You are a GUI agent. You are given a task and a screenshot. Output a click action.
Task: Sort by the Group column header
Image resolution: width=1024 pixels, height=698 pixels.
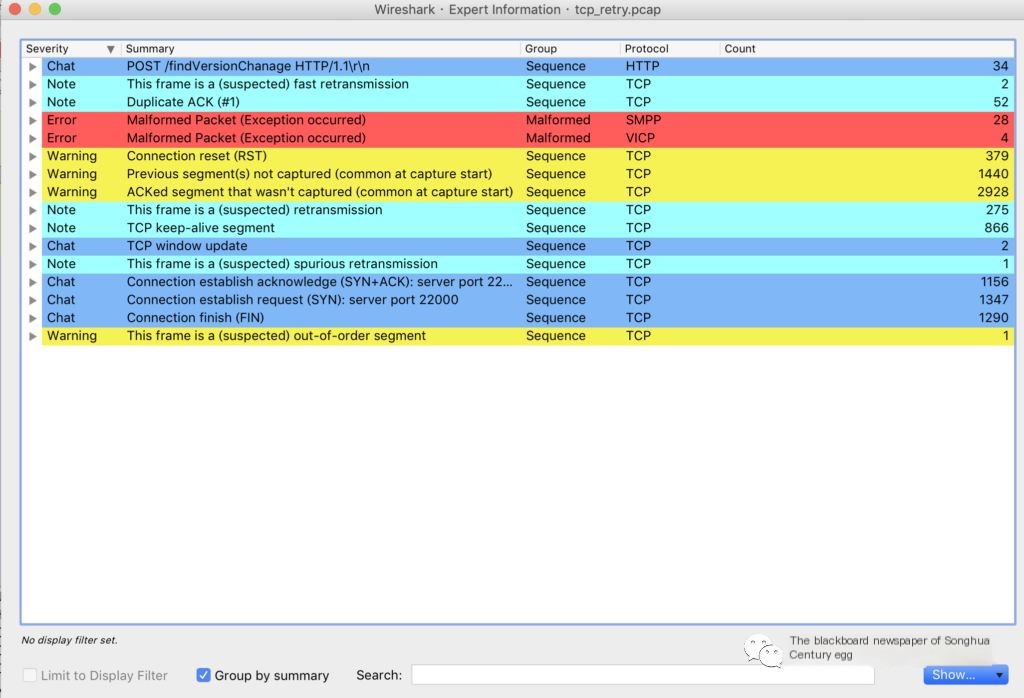pyautogui.click(x=570, y=49)
